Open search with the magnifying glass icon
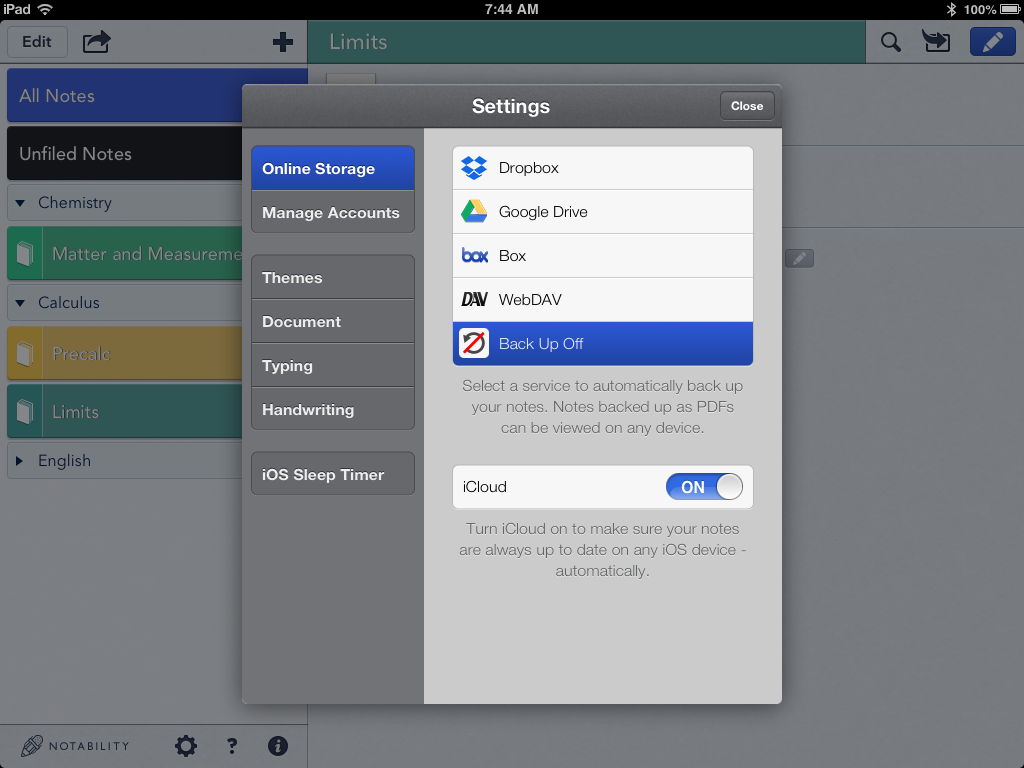The width and height of the screenshot is (1024, 768). pyautogui.click(x=890, y=42)
